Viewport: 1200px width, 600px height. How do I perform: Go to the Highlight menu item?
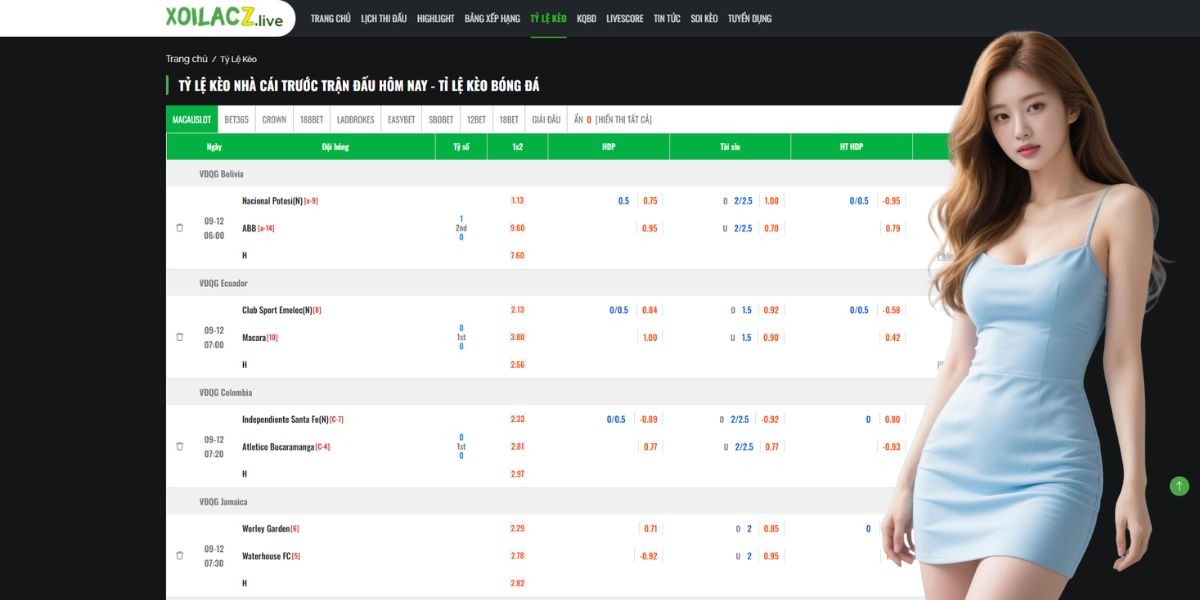(435, 19)
